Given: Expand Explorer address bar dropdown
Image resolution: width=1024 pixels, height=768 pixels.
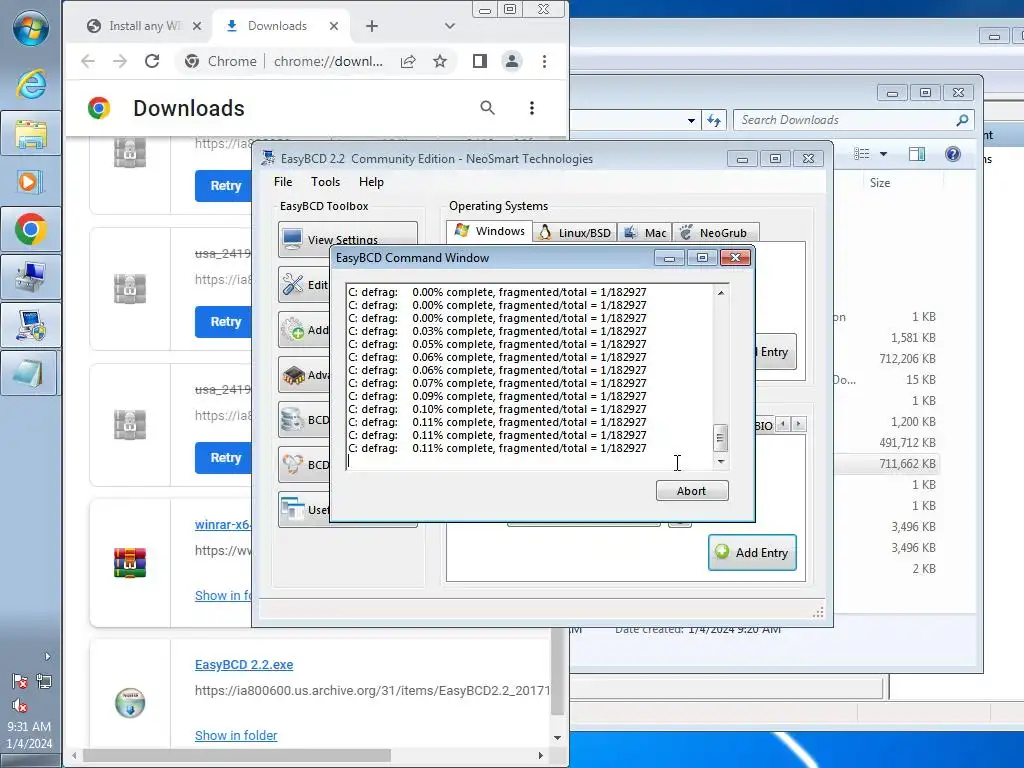Looking at the screenshot, I should (691, 120).
